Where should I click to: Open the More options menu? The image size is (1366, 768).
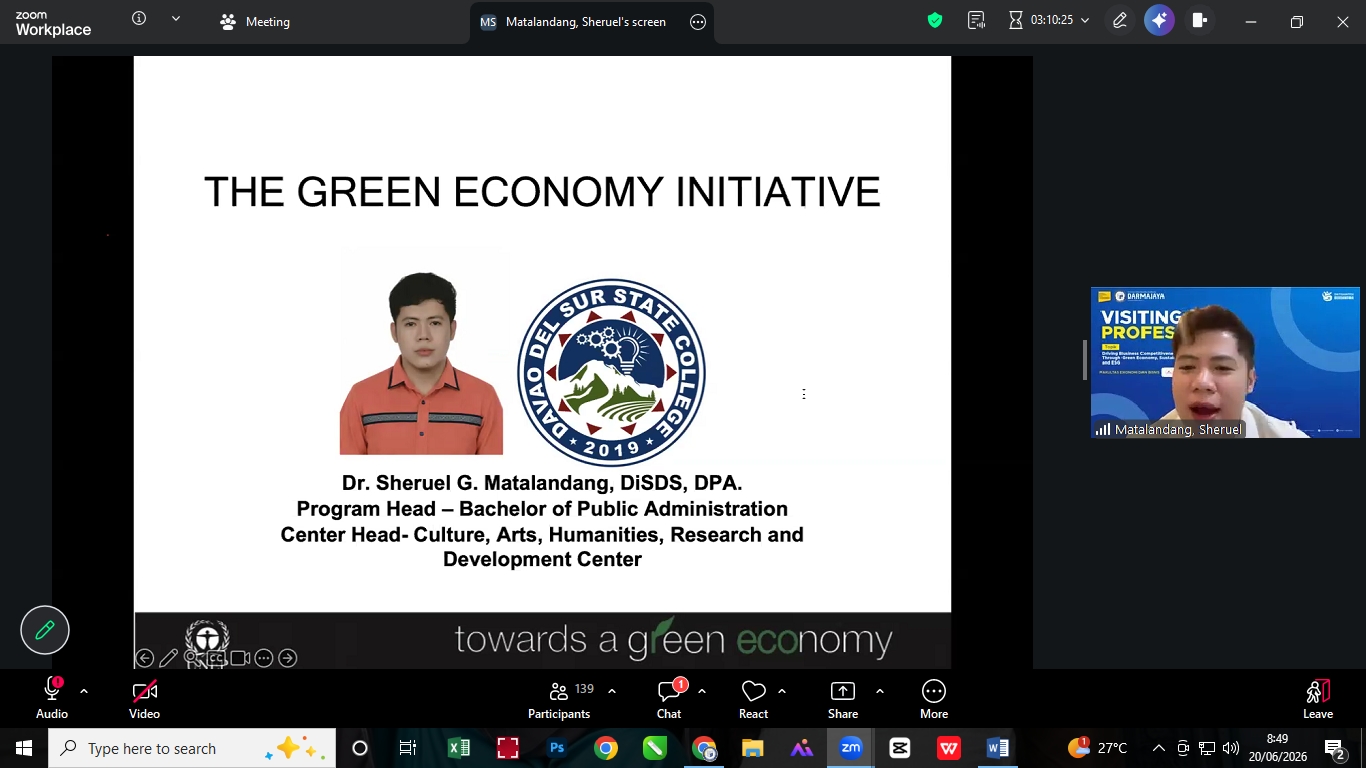tap(934, 698)
